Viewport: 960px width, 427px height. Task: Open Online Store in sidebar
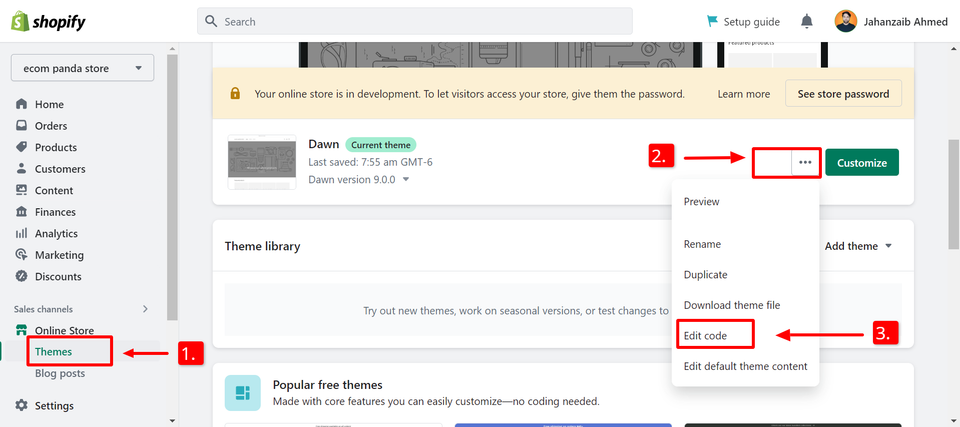[64, 330]
